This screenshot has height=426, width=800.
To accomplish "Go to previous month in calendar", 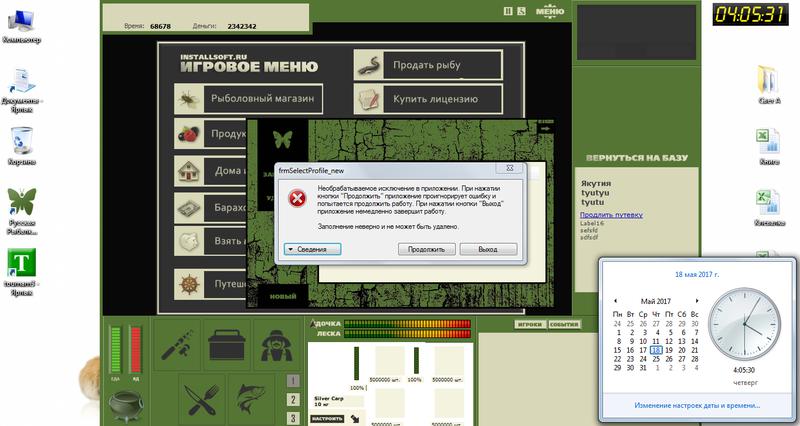I will pos(615,301).
